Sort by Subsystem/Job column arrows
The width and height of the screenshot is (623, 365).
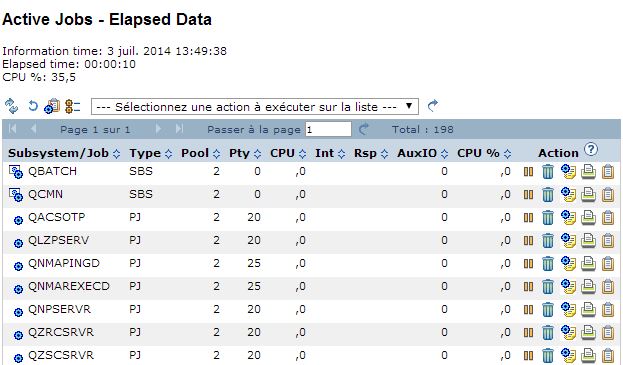116,154
